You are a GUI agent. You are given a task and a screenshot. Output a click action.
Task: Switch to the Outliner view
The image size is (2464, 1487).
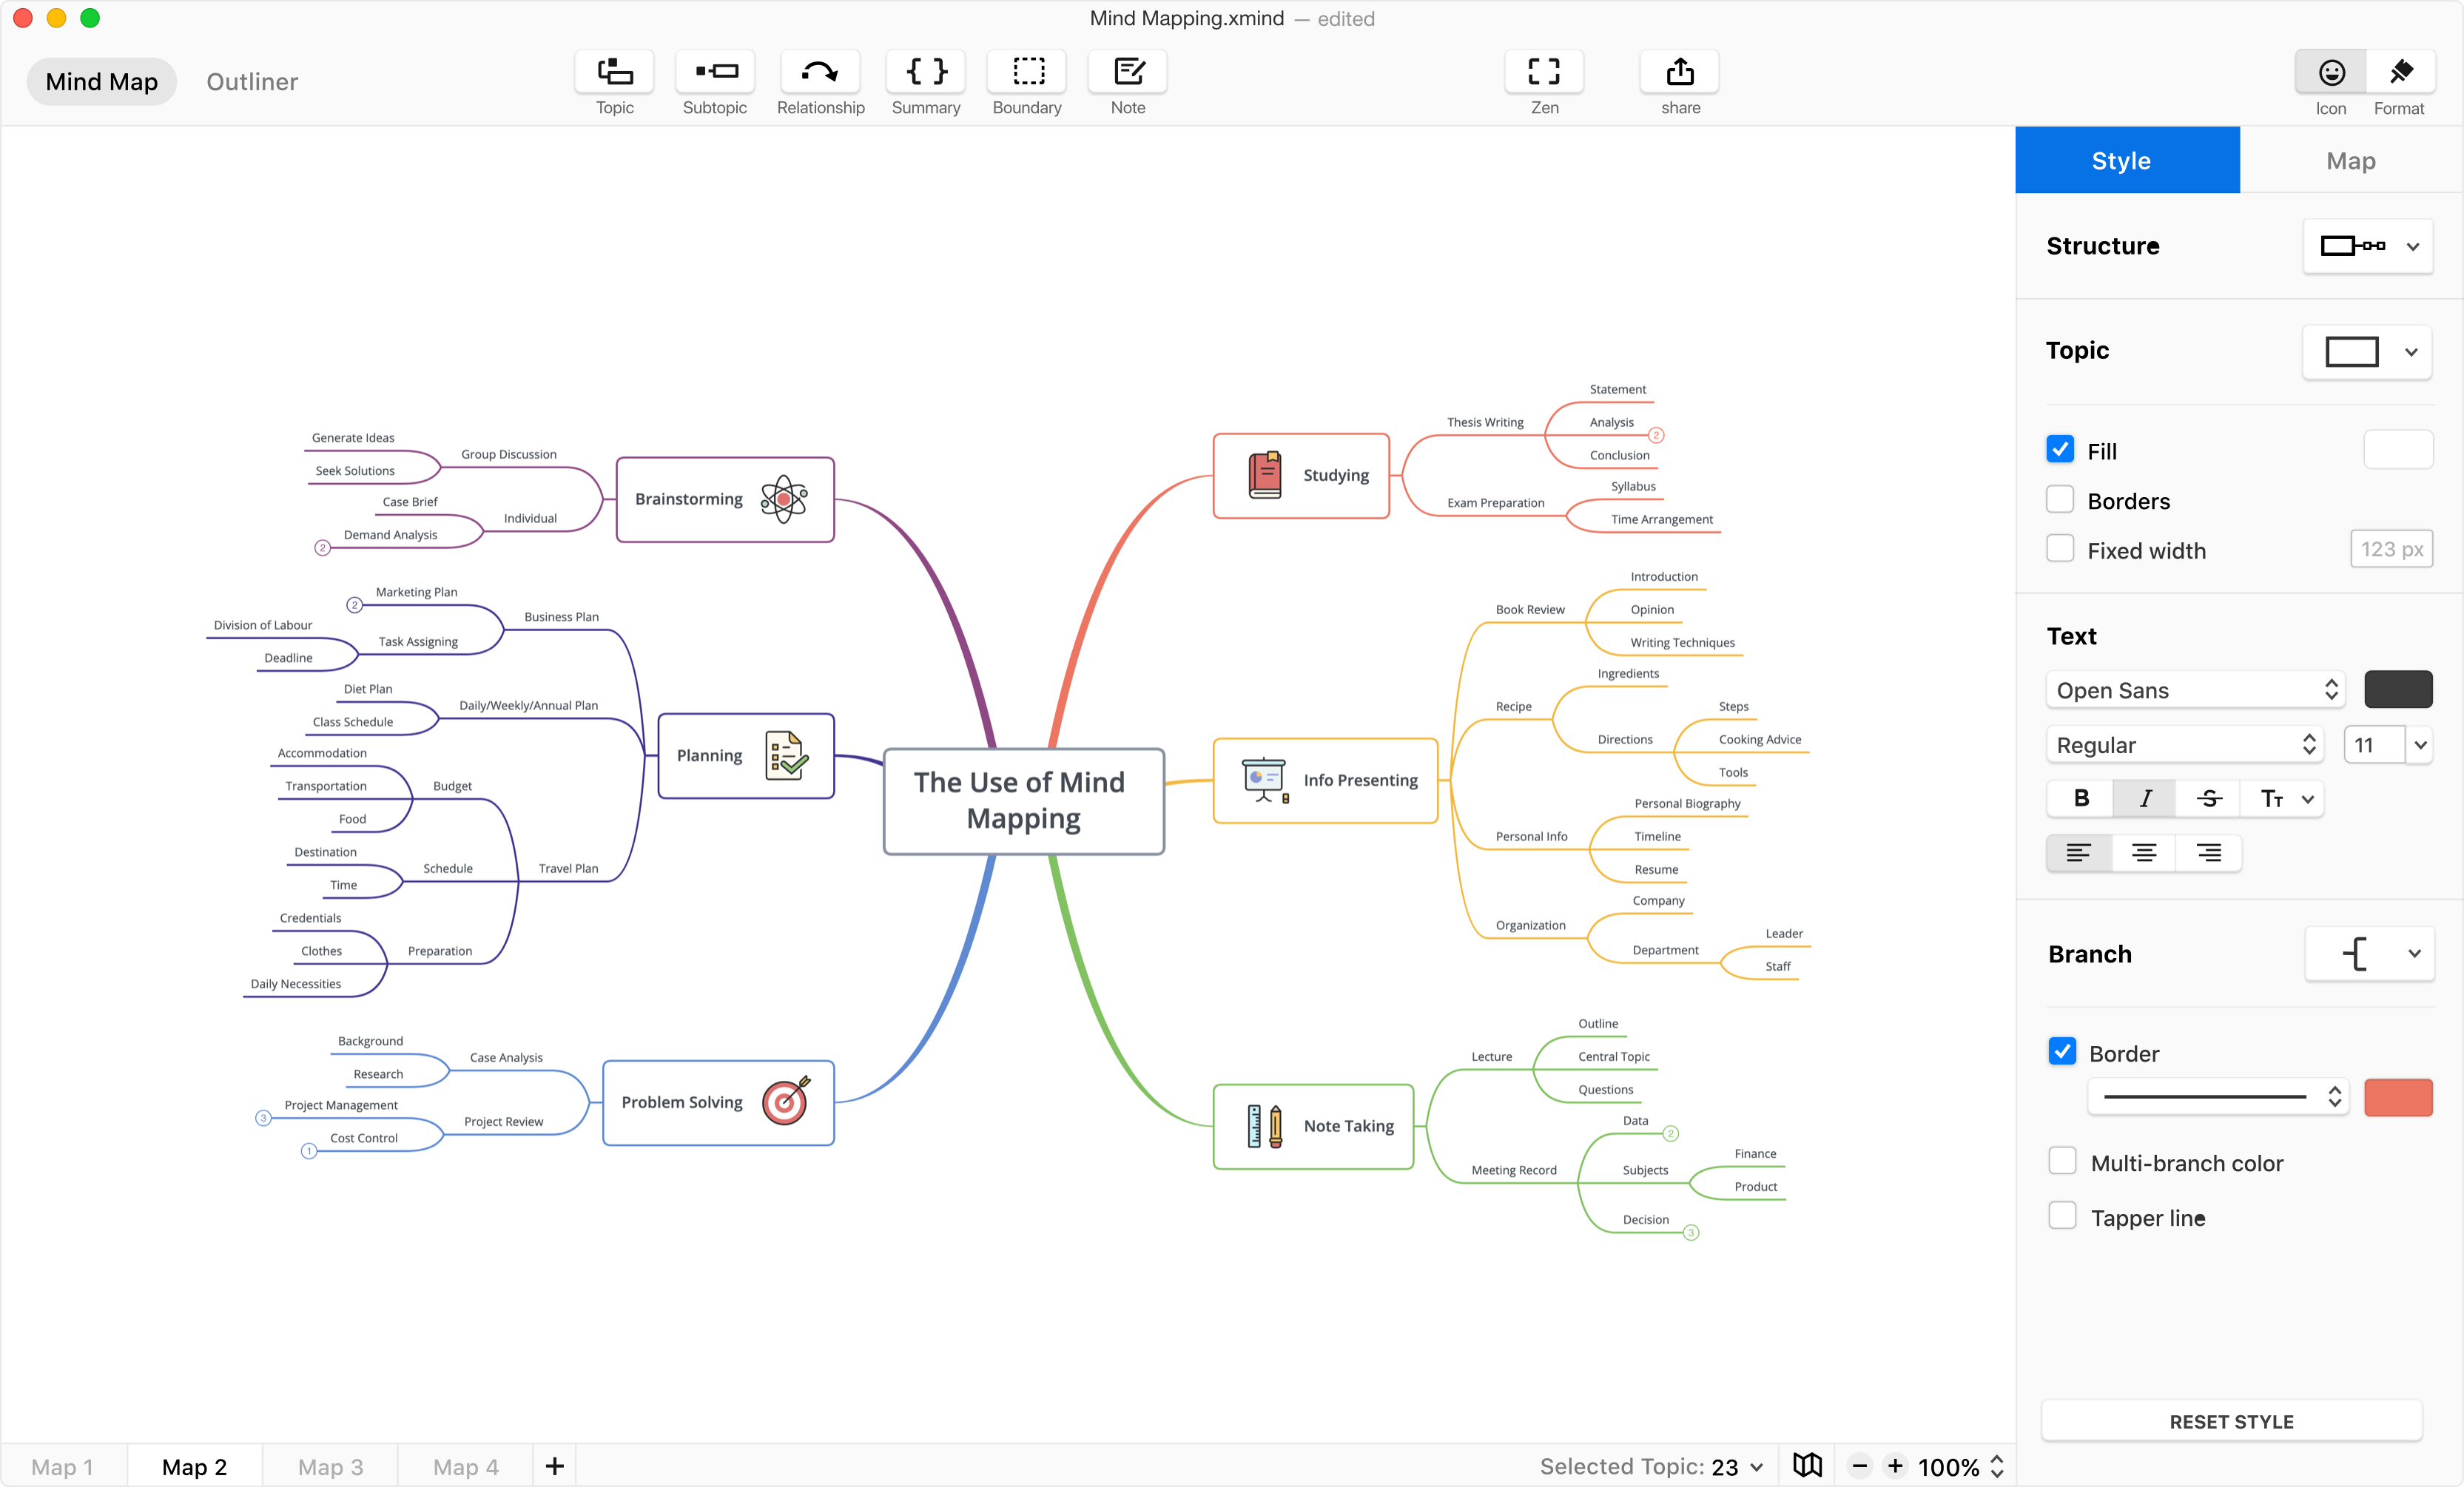[x=251, y=81]
